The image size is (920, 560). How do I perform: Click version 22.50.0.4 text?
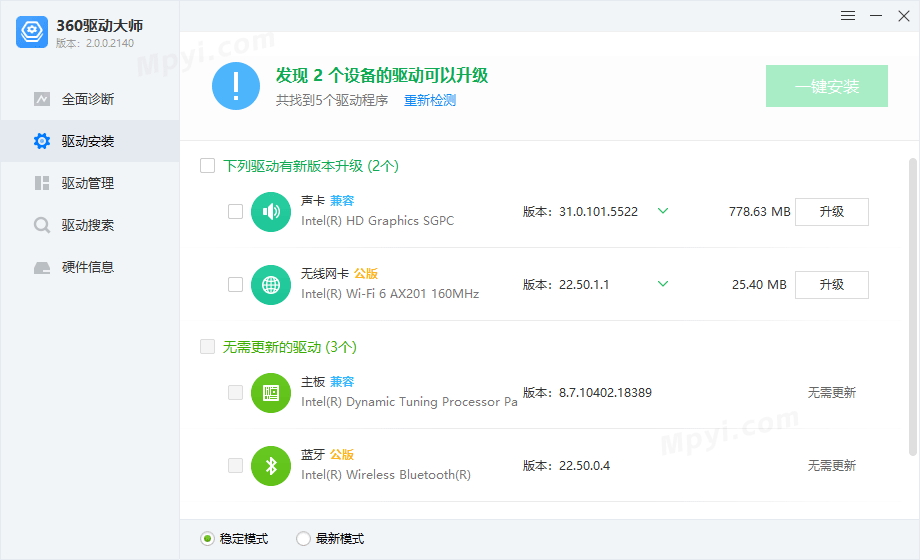584,466
